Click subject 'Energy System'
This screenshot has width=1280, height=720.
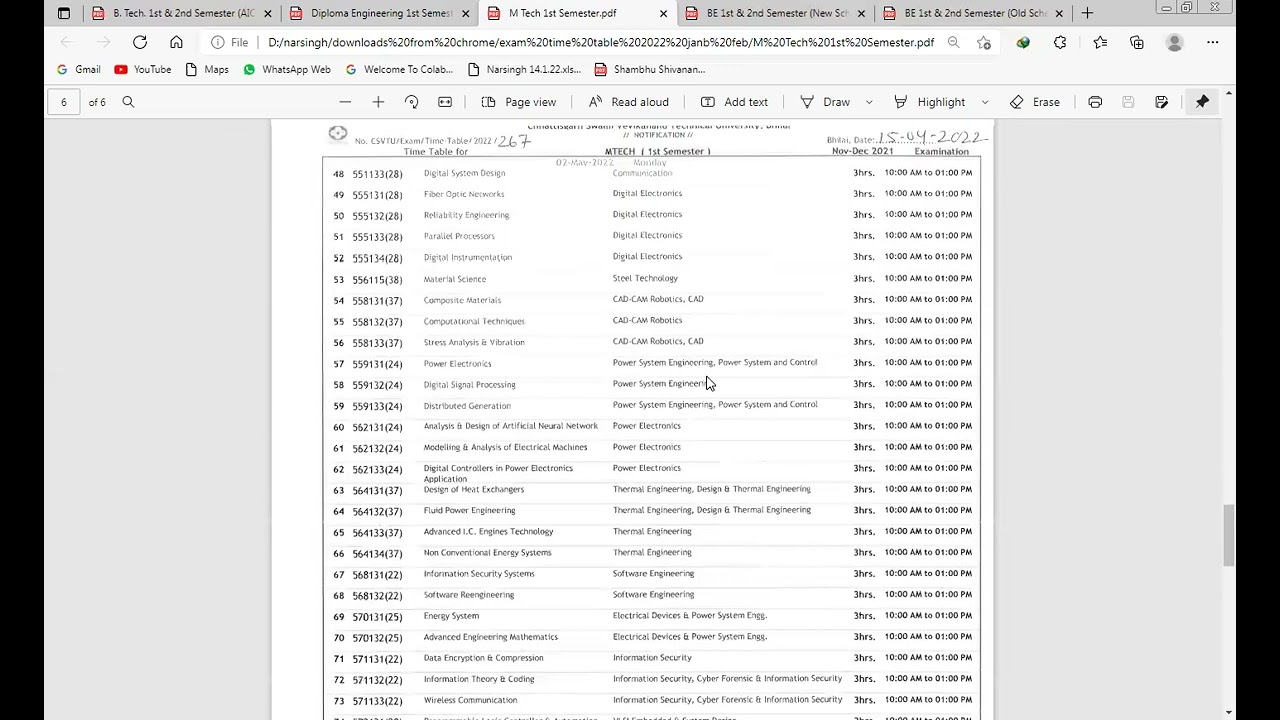pos(451,616)
